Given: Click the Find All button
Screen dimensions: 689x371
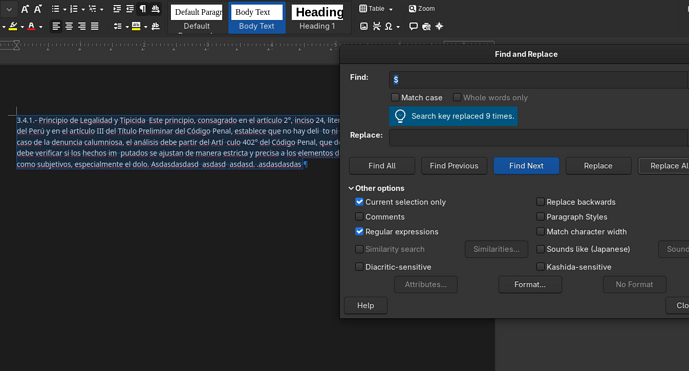Looking at the screenshot, I should click(382, 166).
